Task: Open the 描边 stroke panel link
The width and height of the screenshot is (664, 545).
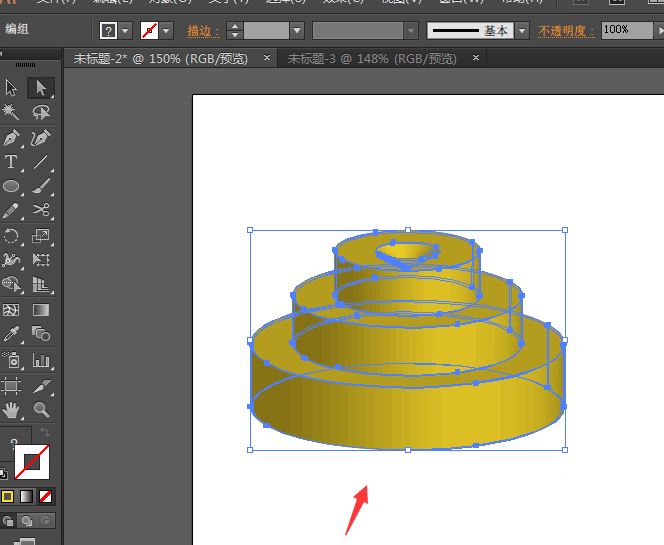Action: (x=204, y=31)
